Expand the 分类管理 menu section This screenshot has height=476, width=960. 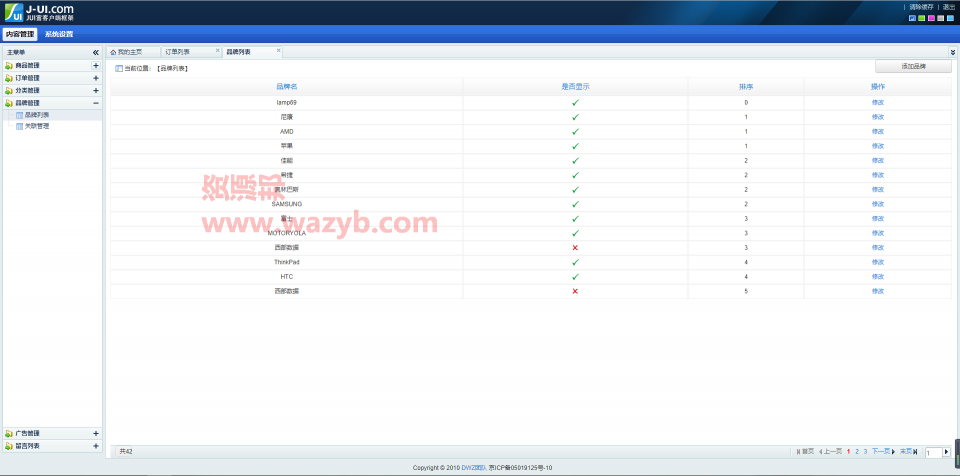click(96, 91)
